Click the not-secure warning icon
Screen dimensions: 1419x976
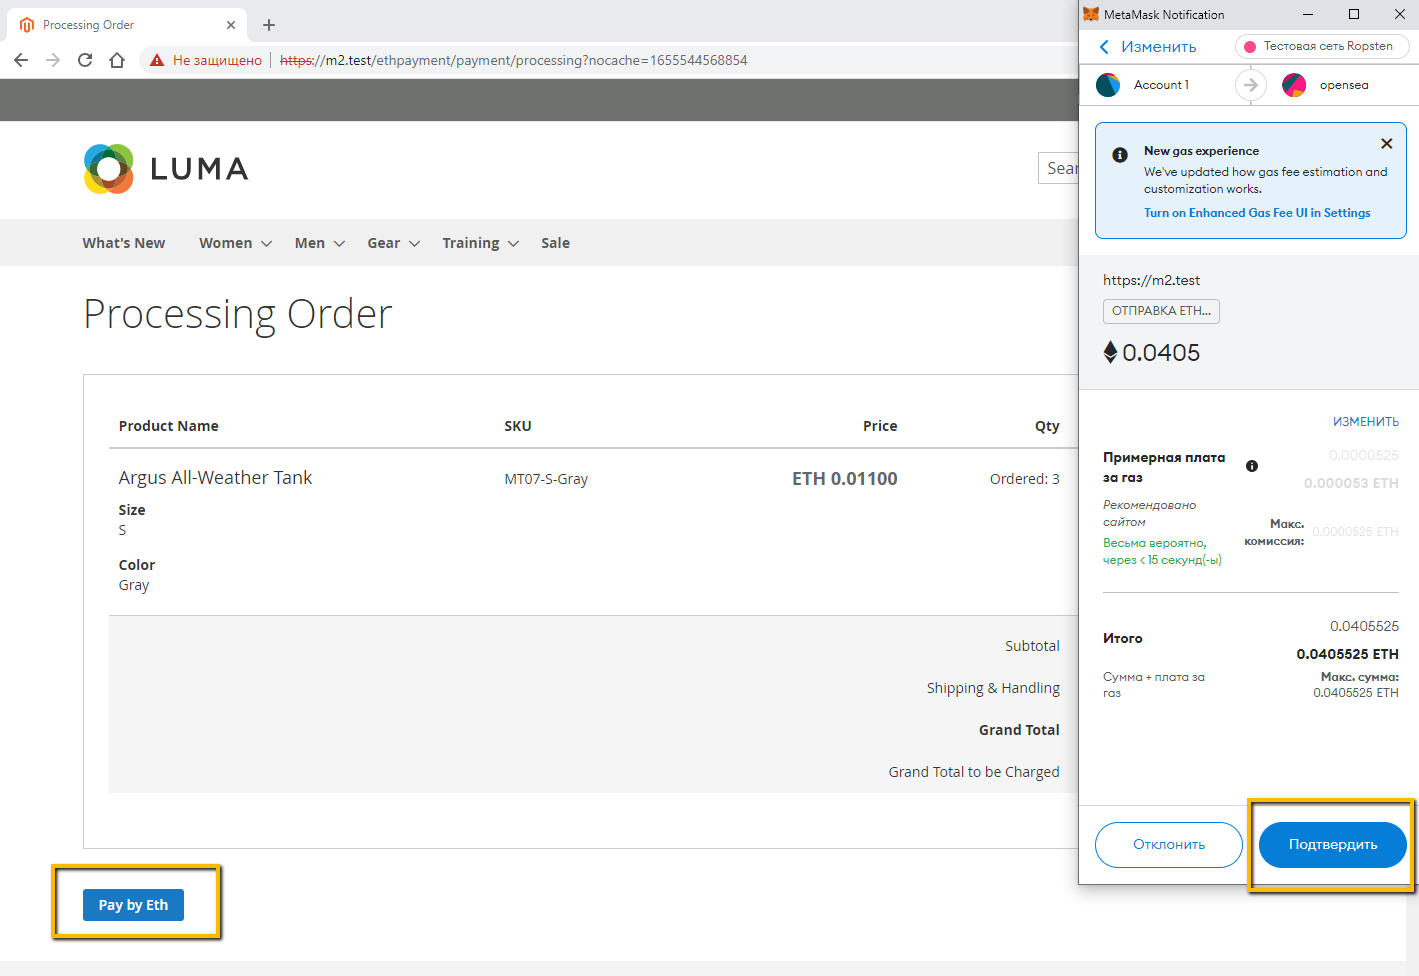click(157, 60)
